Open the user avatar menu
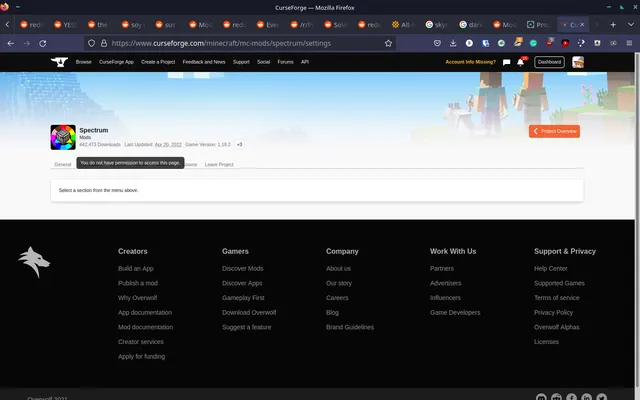This screenshot has width=640, height=400. click(578, 62)
